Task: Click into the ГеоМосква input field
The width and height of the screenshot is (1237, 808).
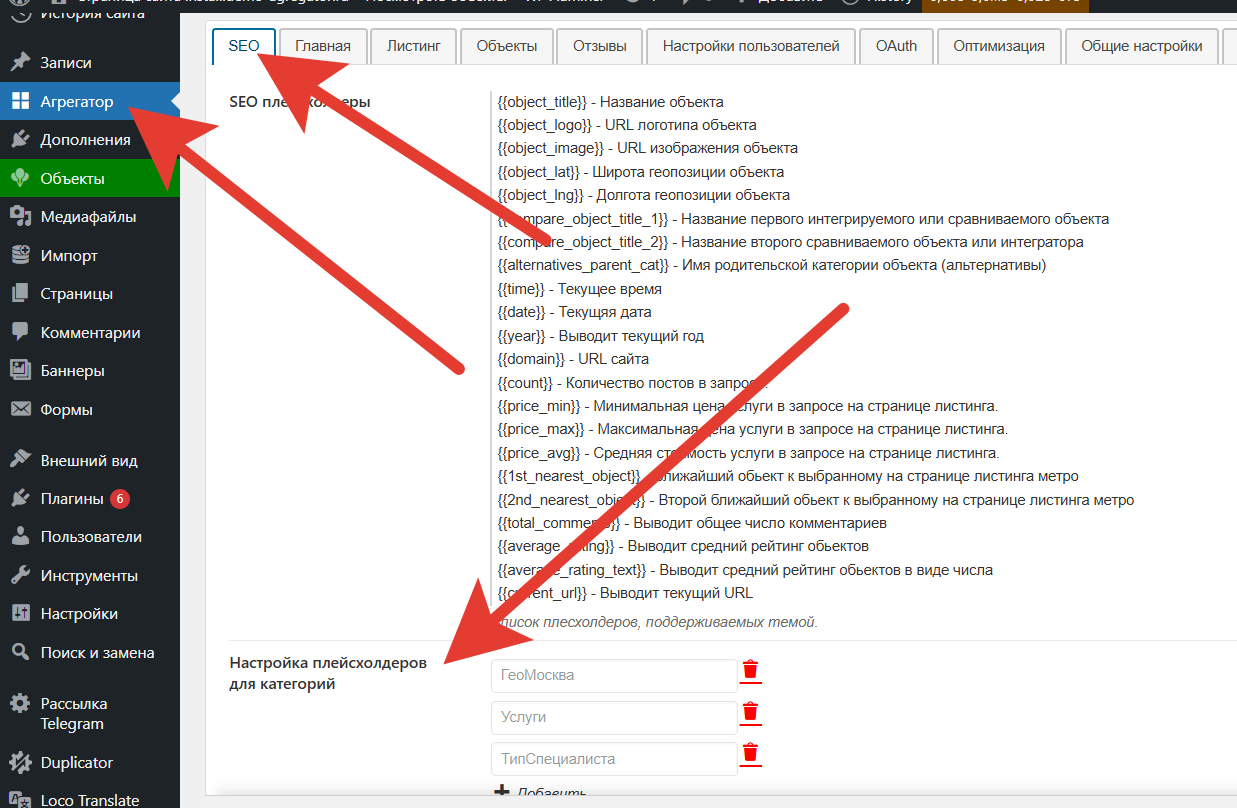Action: (x=613, y=675)
